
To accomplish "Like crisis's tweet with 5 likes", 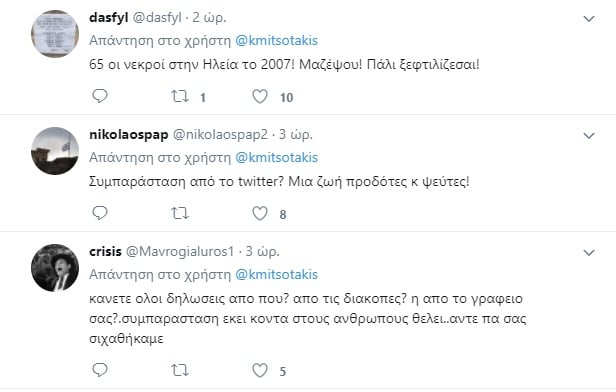I will coord(260,370).
